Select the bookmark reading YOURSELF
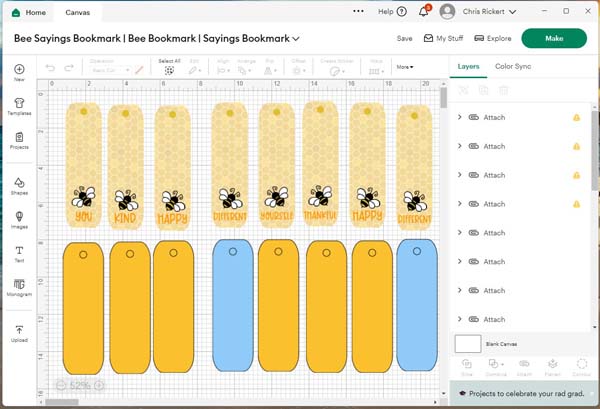This screenshot has width=600, height=409. [x=277, y=166]
